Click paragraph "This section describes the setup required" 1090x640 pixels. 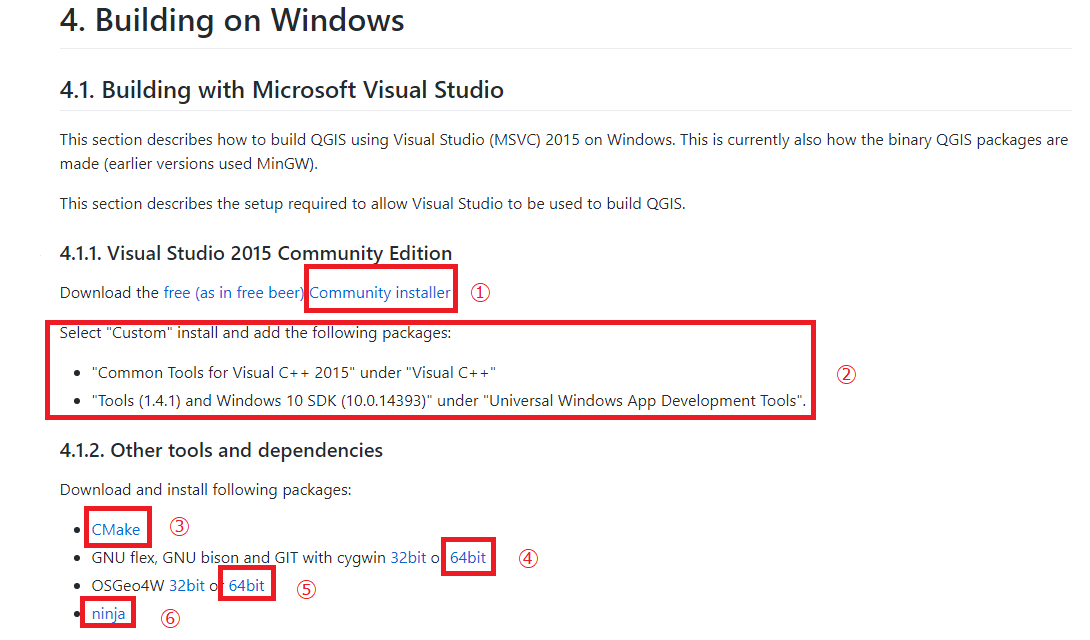(x=373, y=204)
